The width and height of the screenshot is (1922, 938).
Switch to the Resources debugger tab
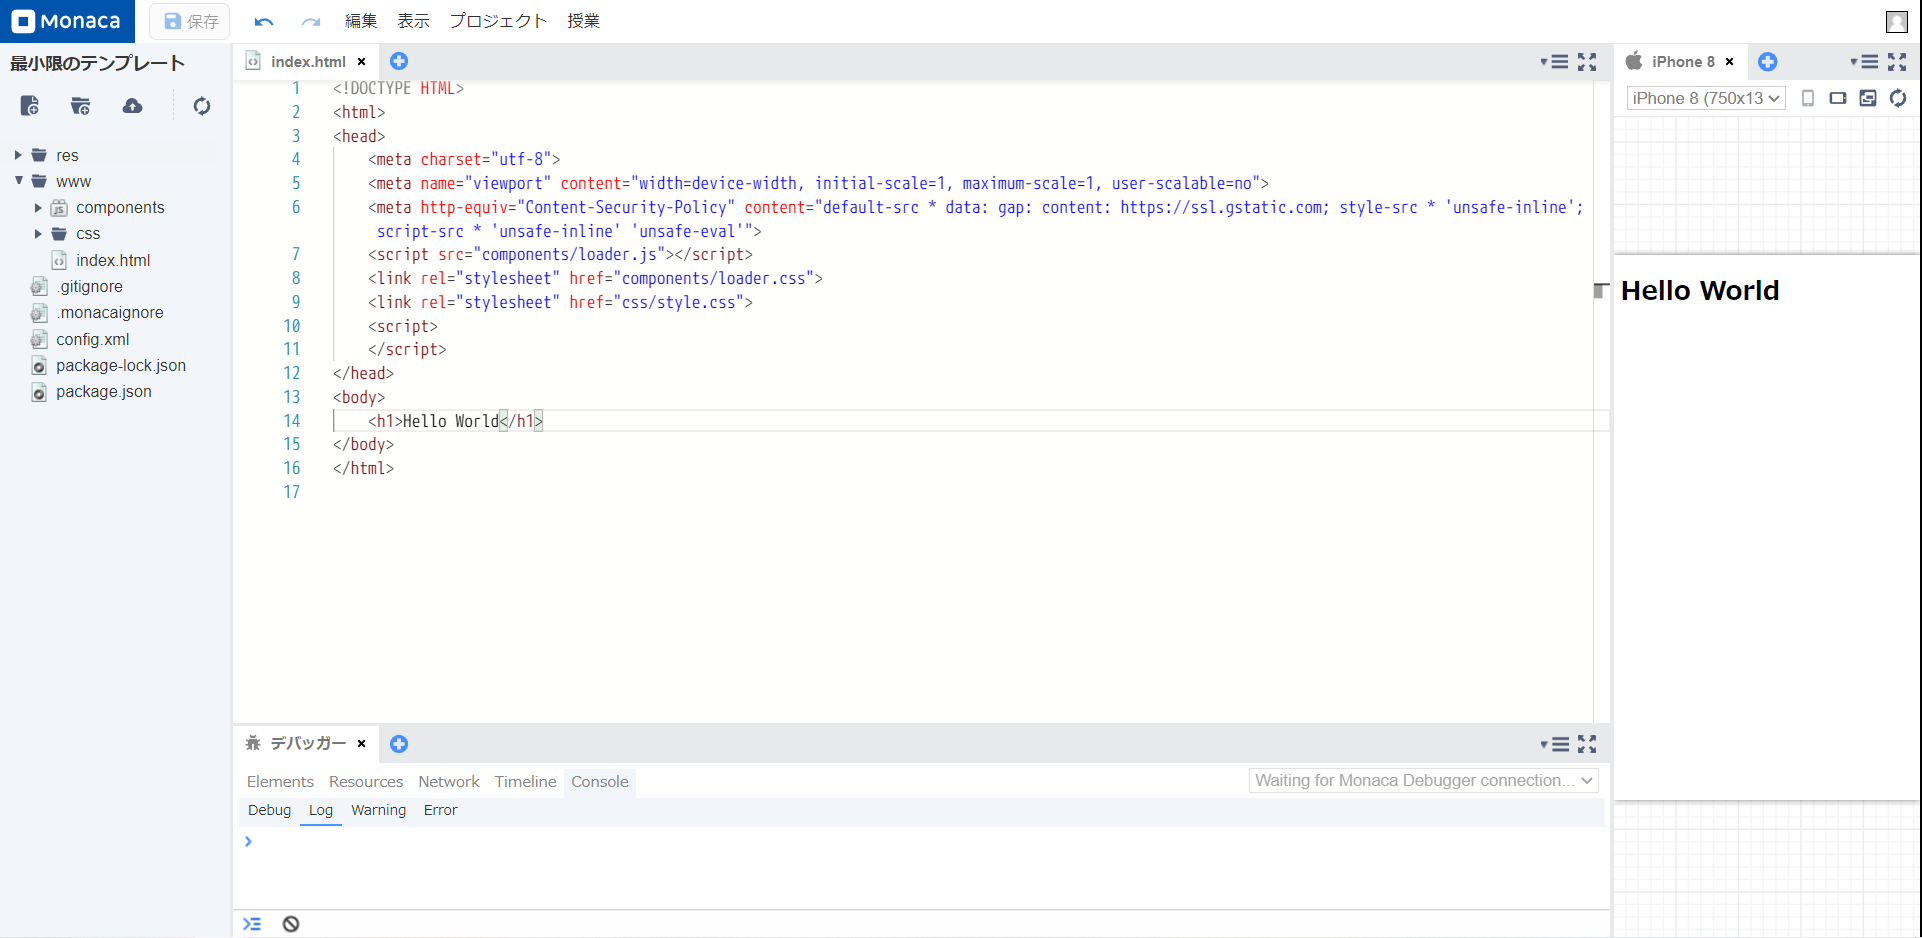pyautogui.click(x=366, y=781)
